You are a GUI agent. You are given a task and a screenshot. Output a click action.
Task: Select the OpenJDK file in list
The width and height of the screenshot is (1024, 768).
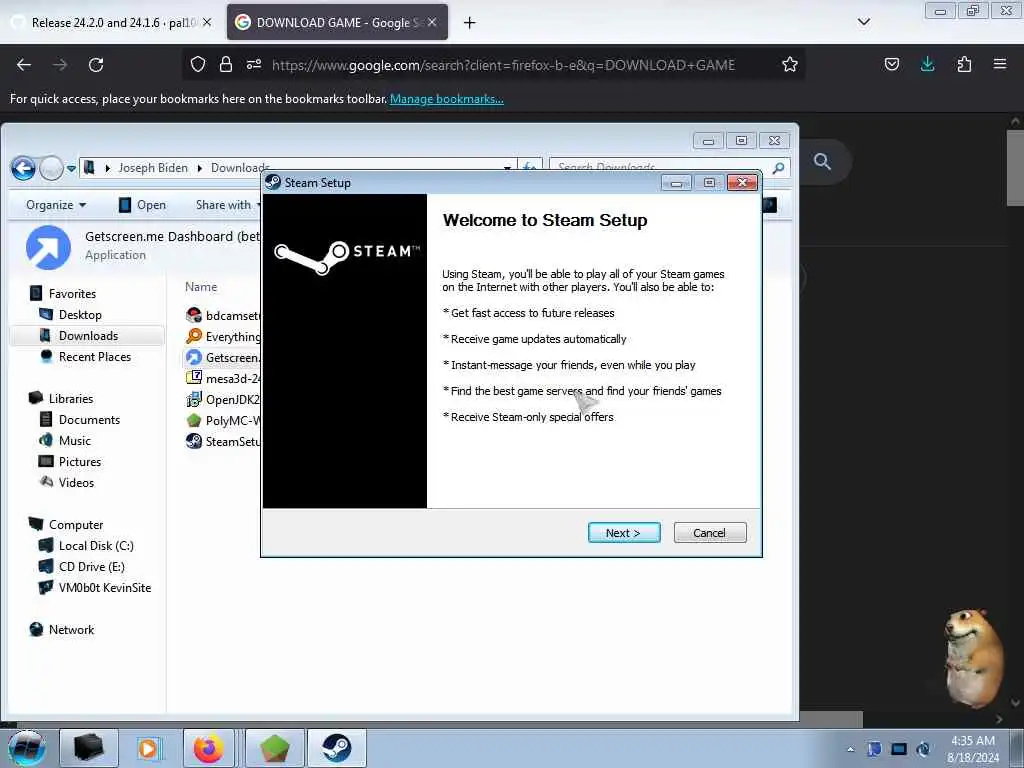(x=223, y=399)
